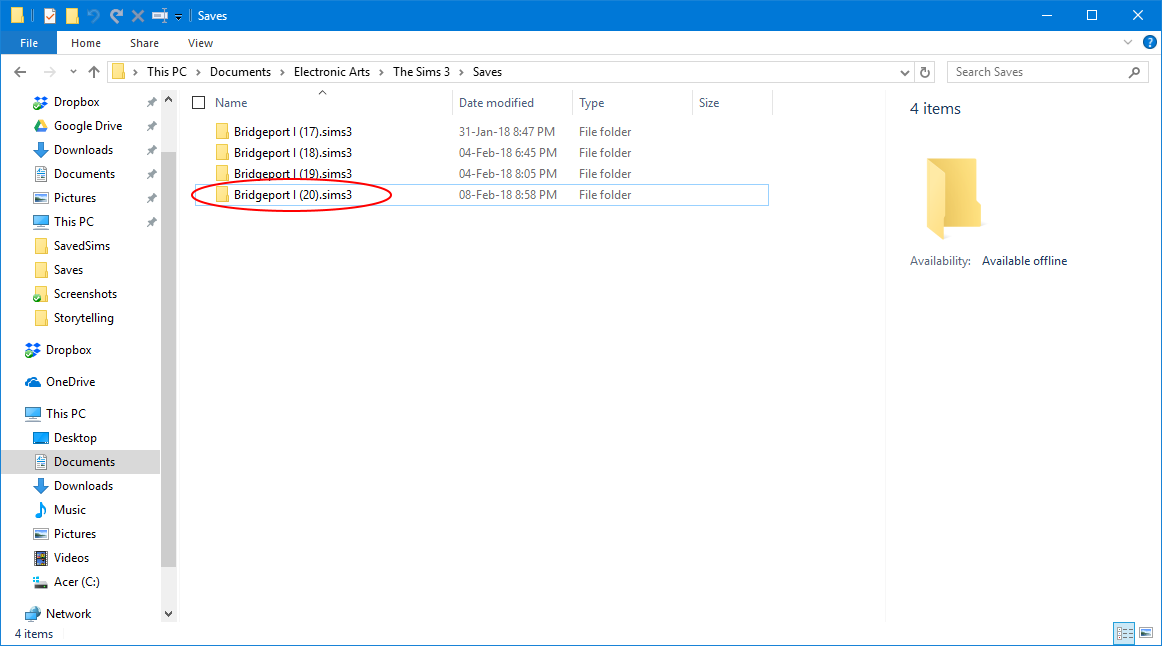This screenshot has height=646, width=1162.
Task: Expand chevron after Electronic Arts in breadcrumb
Action: 381,72
